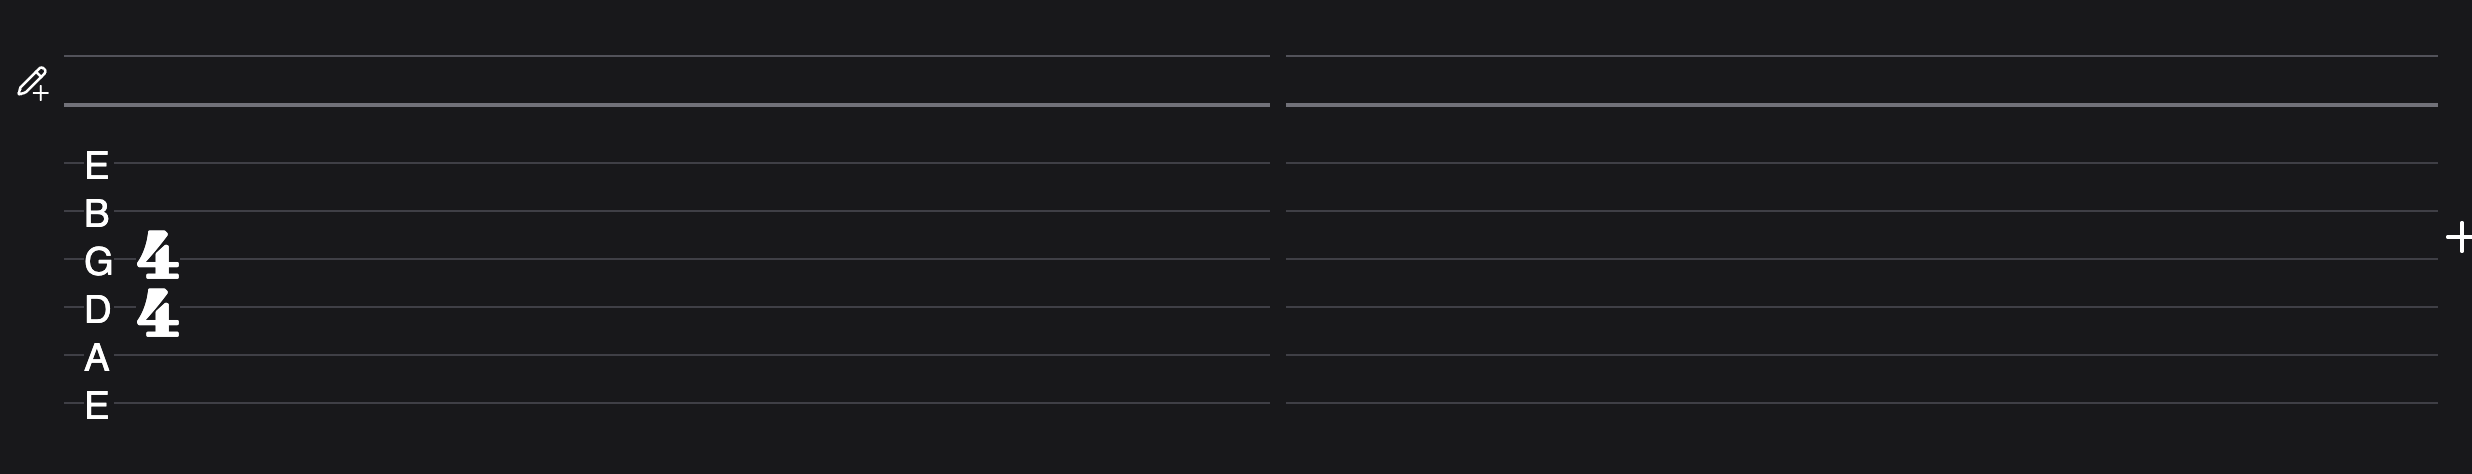Click the lowest string line in first measure
Viewport: 2472px width, 474px height.
pyautogui.click(x=690, y=403)
